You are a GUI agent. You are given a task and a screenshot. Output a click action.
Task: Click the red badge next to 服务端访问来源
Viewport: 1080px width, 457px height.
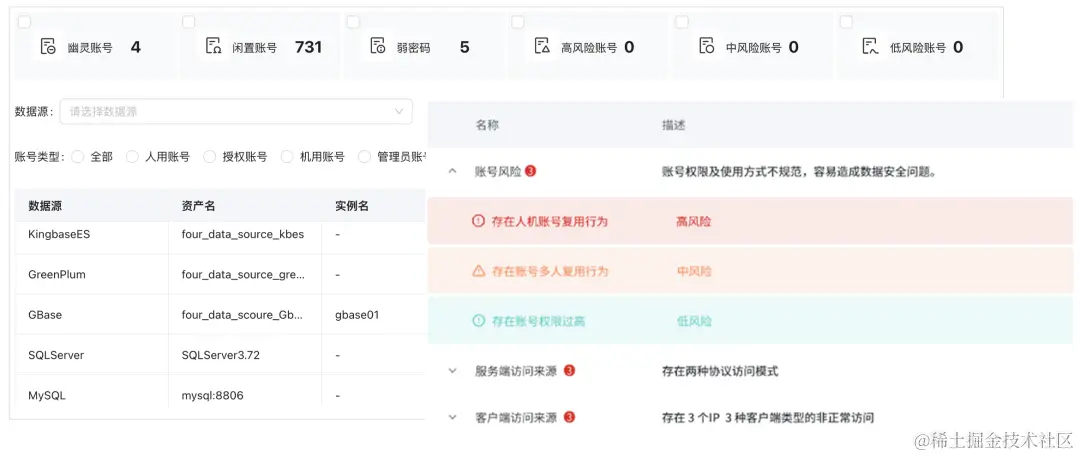point(569,371)
